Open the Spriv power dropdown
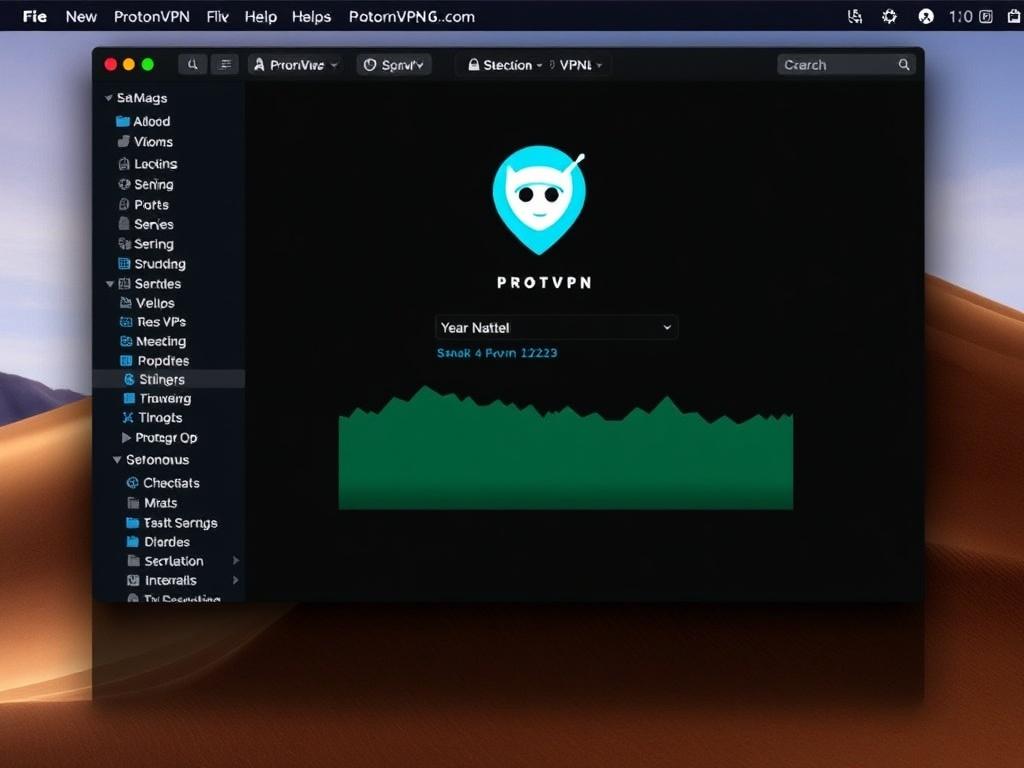The image size is (1024, 768). (394, 65)
